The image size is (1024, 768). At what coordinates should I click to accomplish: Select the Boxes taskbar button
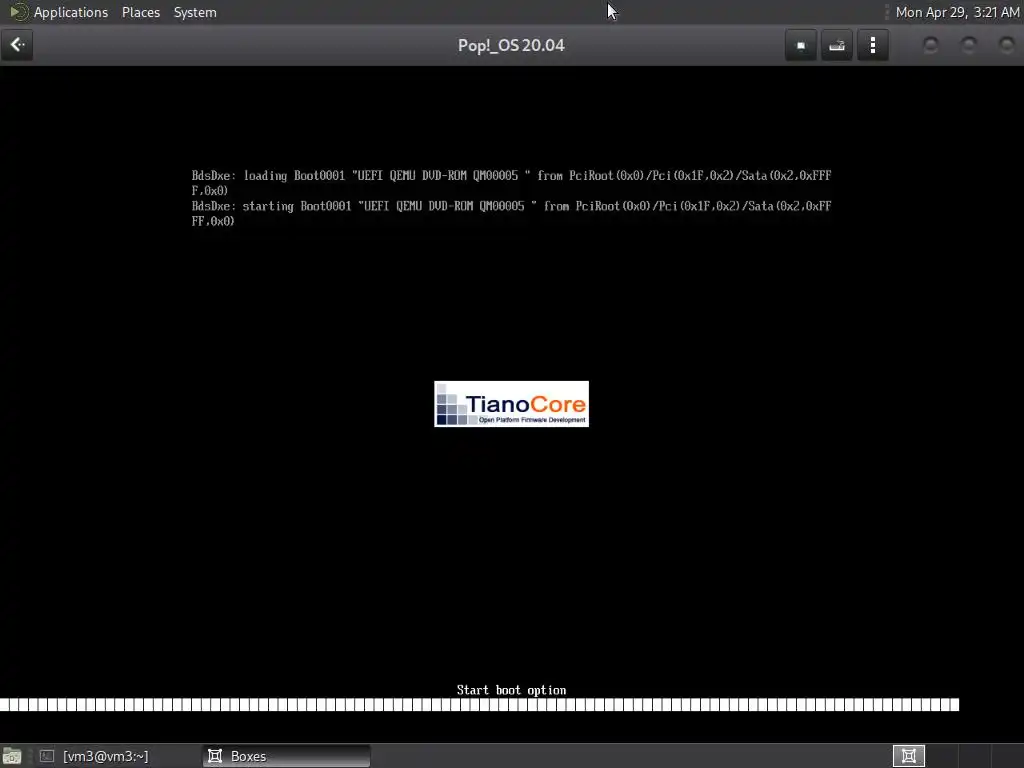pos(287,756)
